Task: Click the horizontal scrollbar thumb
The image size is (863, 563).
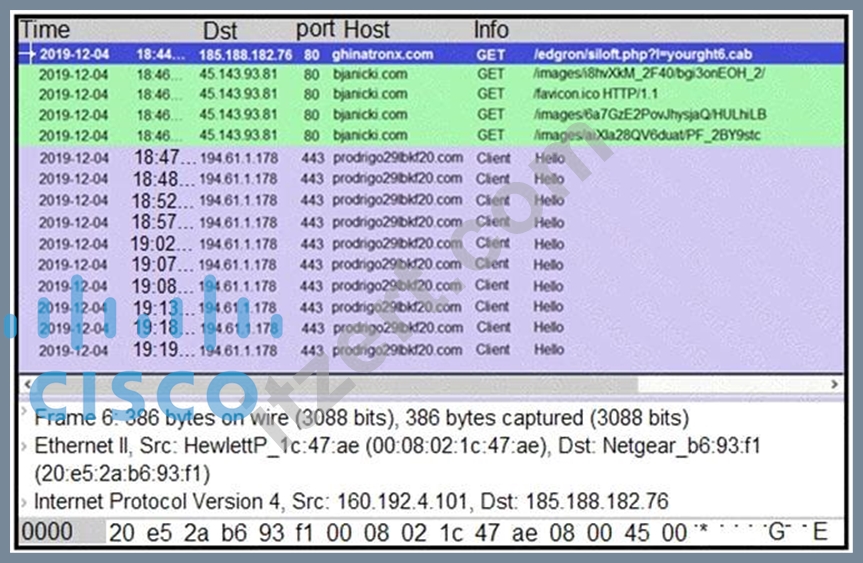Action: (336, 384)
